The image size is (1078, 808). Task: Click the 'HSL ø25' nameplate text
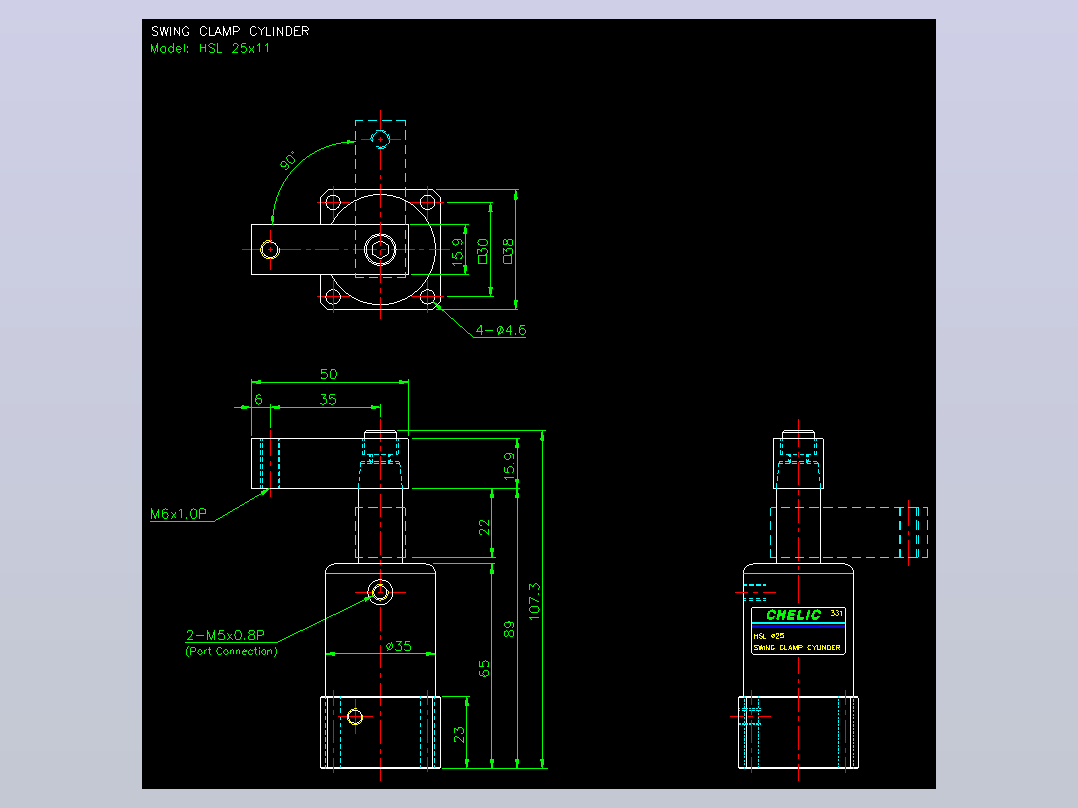pos(769,636)
